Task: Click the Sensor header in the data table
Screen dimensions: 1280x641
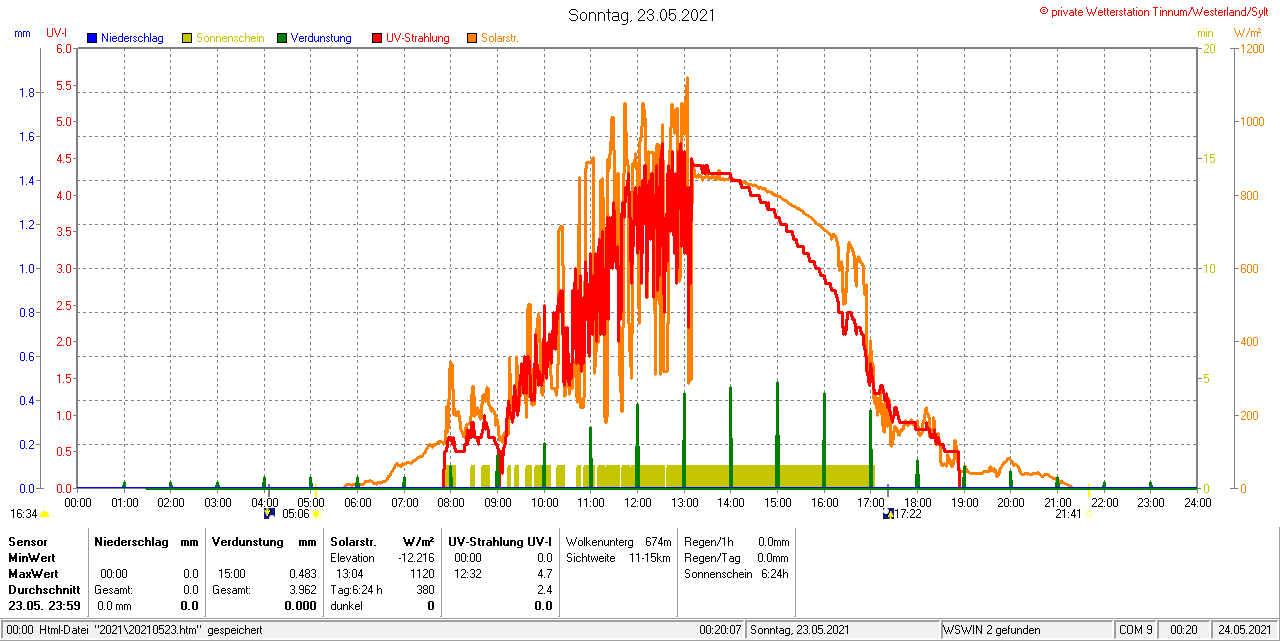Action: point(27,541)
